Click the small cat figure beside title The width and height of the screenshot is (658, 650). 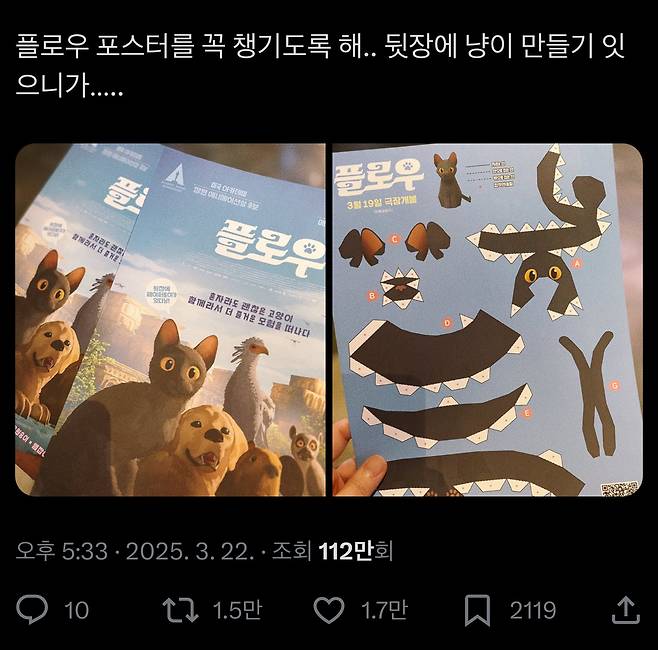[x=450, y=180]
